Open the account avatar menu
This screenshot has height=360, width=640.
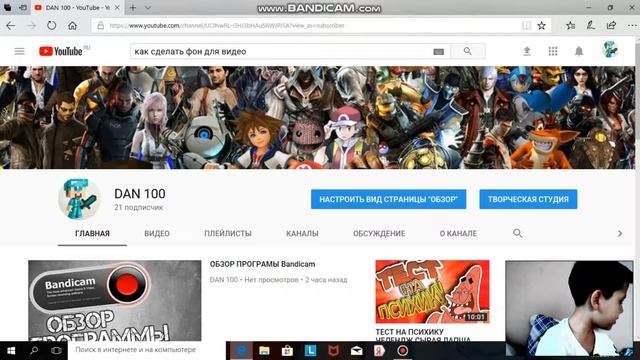click(610, 50)
